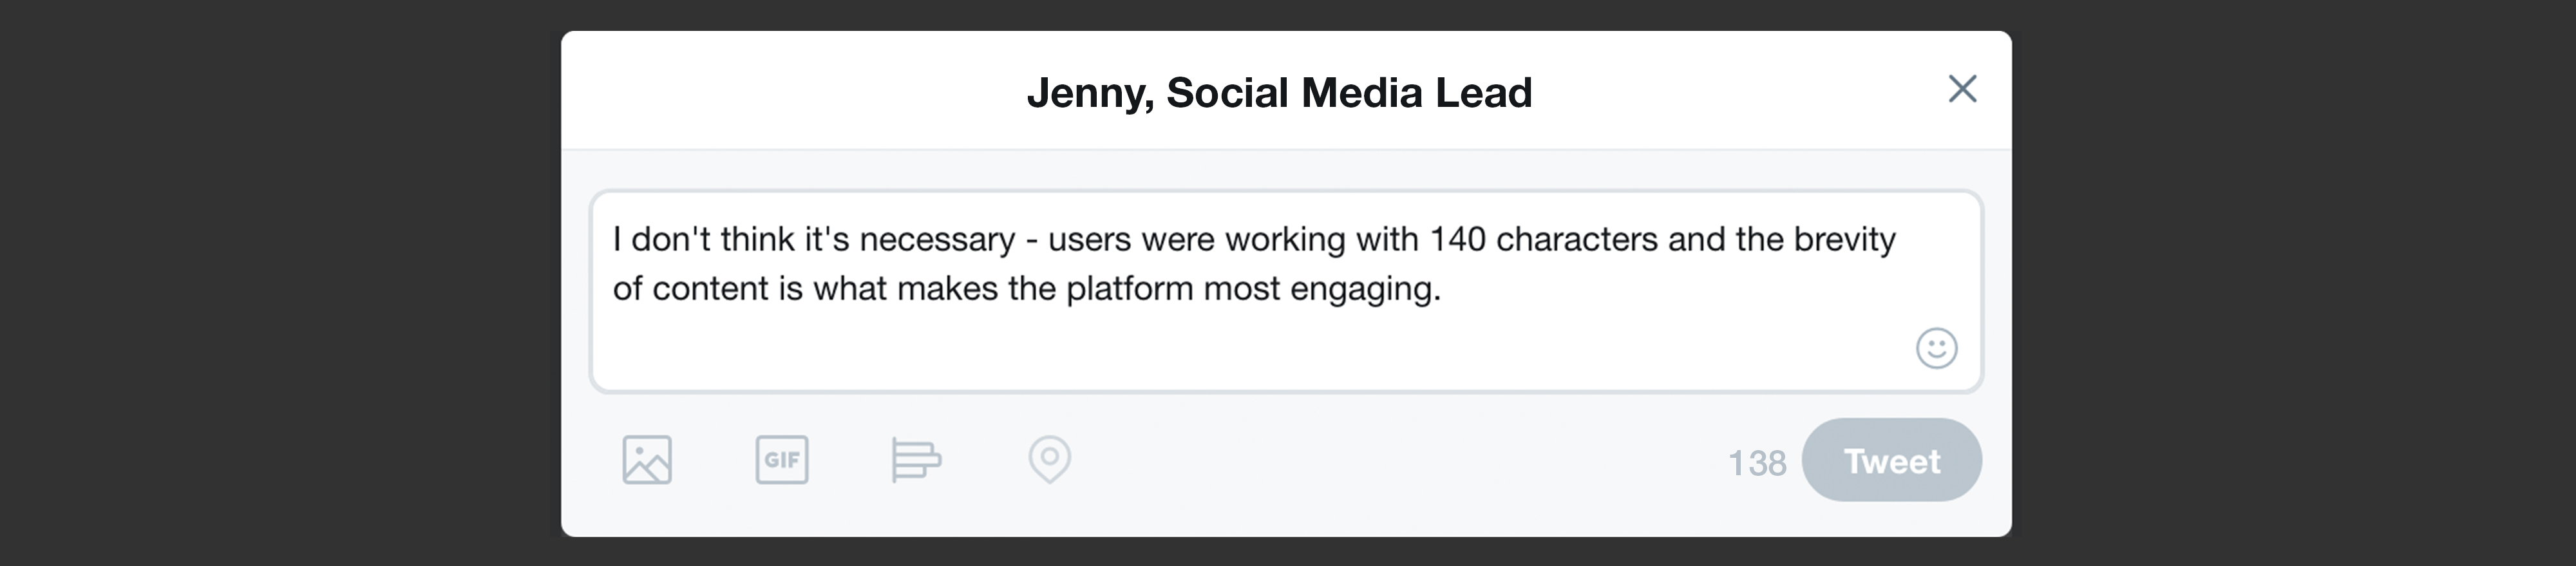Add a photo using the image icon

(x=647, y=460)
